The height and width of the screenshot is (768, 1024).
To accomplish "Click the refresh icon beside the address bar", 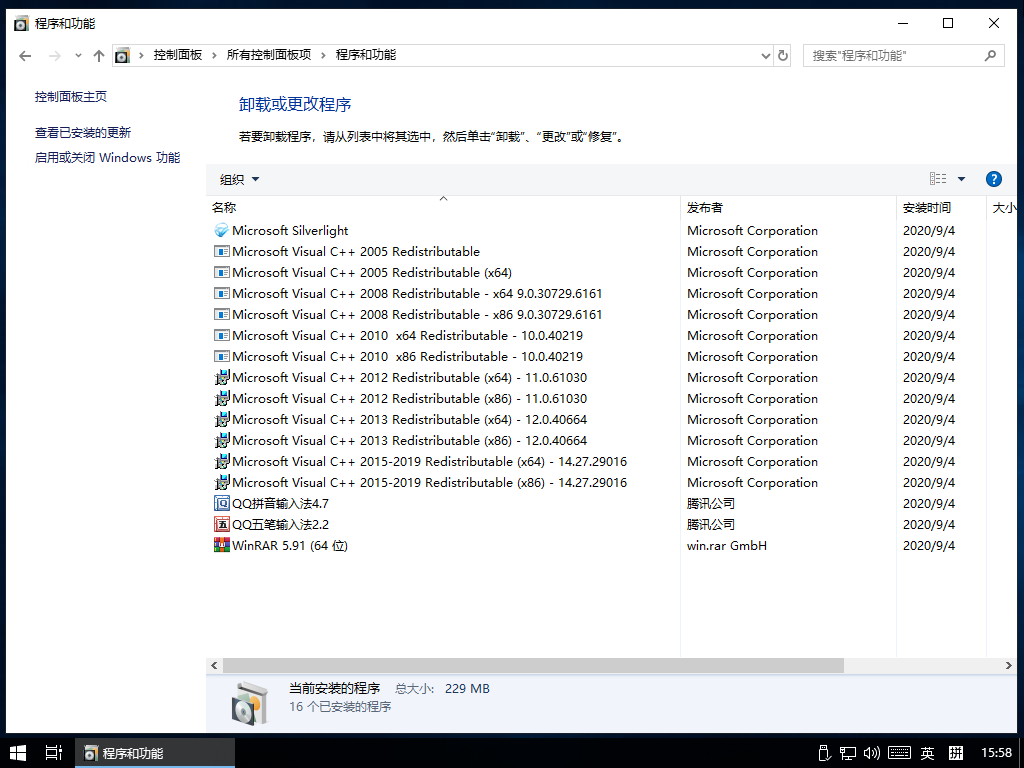I will click(x=783, y=56).
